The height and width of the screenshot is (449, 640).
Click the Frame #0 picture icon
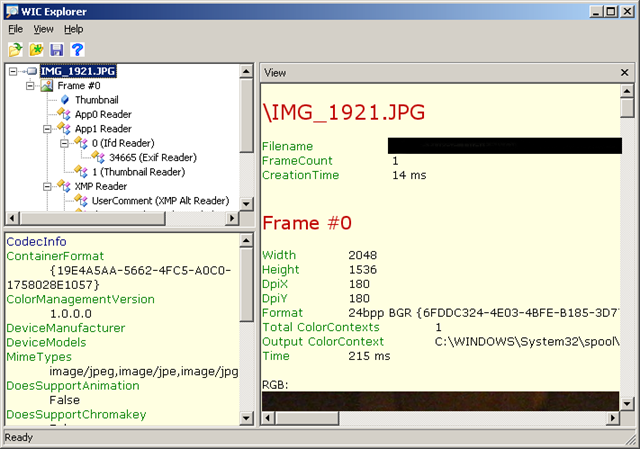[x=47, y=86]
